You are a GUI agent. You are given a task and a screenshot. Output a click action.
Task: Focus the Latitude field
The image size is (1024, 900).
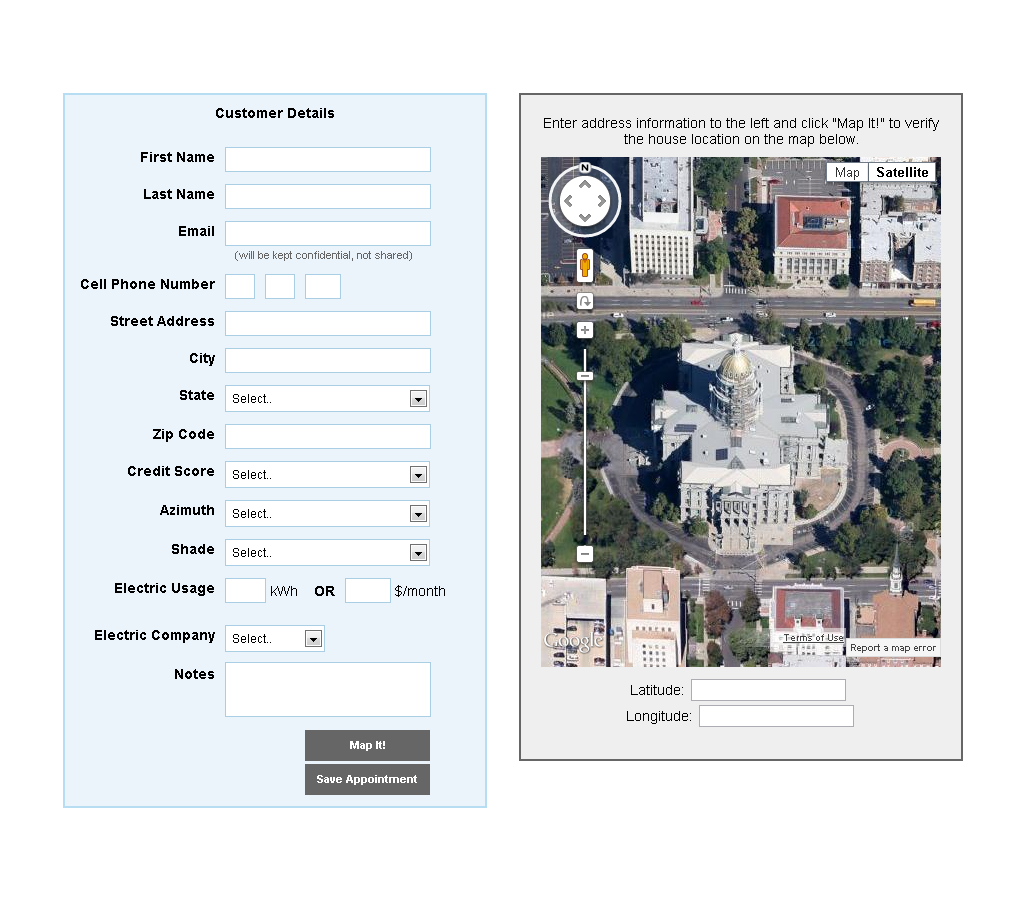(768, 690)
